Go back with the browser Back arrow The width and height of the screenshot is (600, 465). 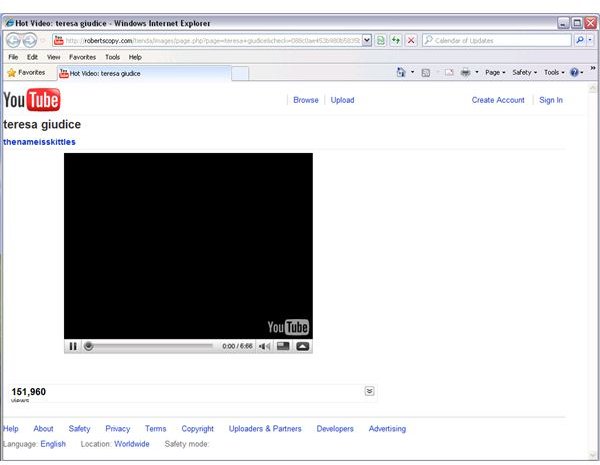[13, 40]
